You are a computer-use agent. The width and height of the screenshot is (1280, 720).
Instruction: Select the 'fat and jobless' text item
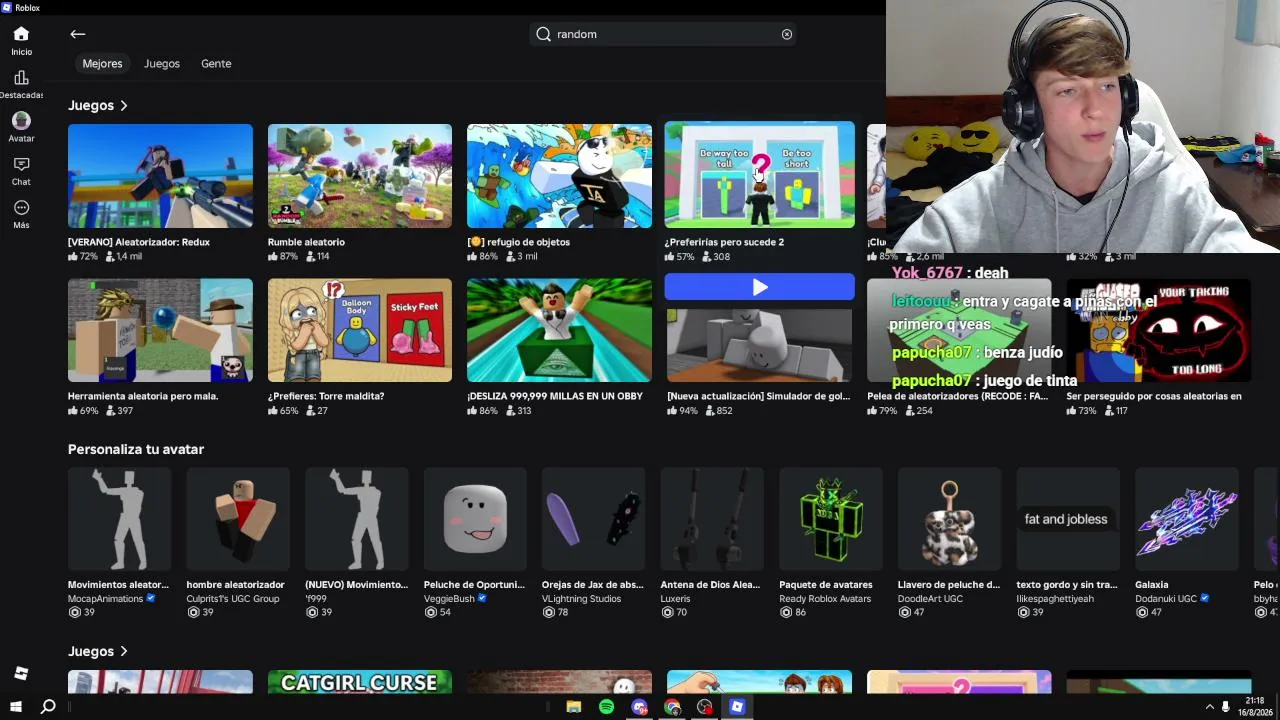1068,520
